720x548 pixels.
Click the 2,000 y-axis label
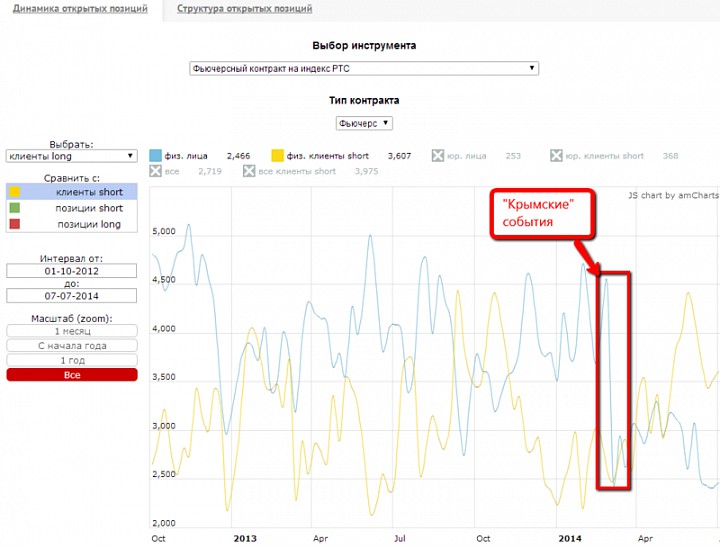click(164, 523)
